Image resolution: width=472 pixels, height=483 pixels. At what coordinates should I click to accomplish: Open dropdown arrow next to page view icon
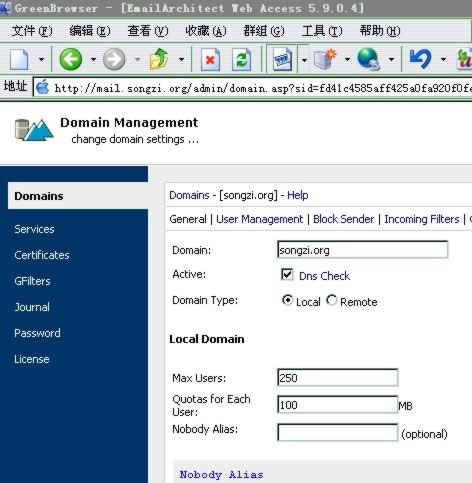tap(304, 60)
